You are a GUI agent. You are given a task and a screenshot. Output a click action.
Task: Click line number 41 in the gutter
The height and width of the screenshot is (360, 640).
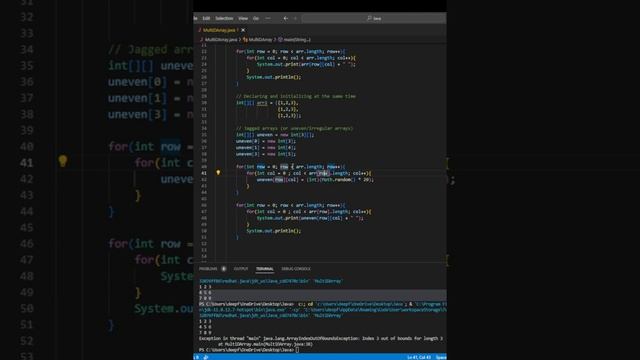pyautogui.click(x=204, y=173)
